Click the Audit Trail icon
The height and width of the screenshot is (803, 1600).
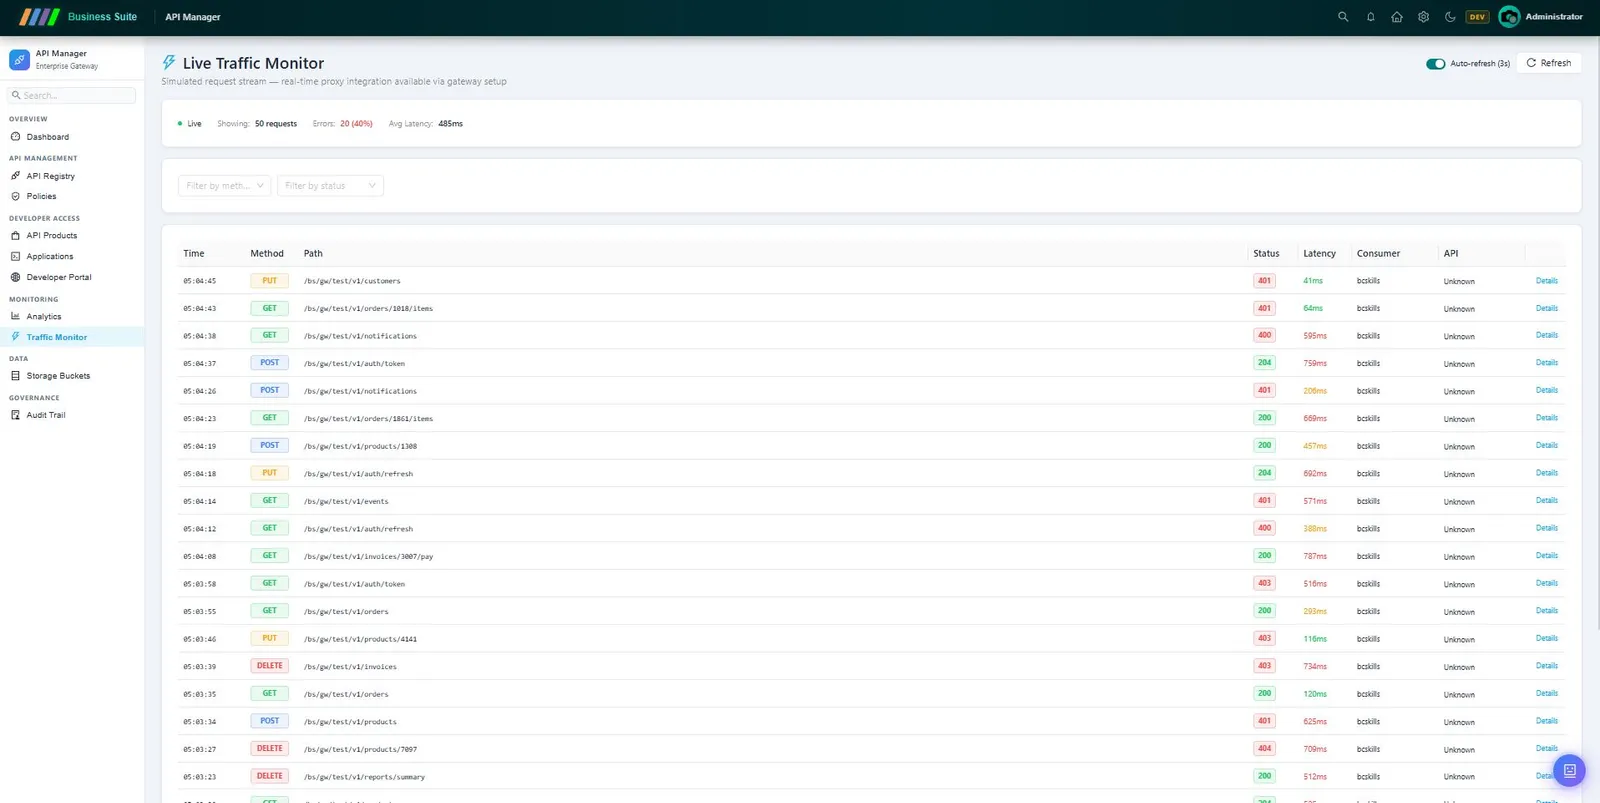15,415
